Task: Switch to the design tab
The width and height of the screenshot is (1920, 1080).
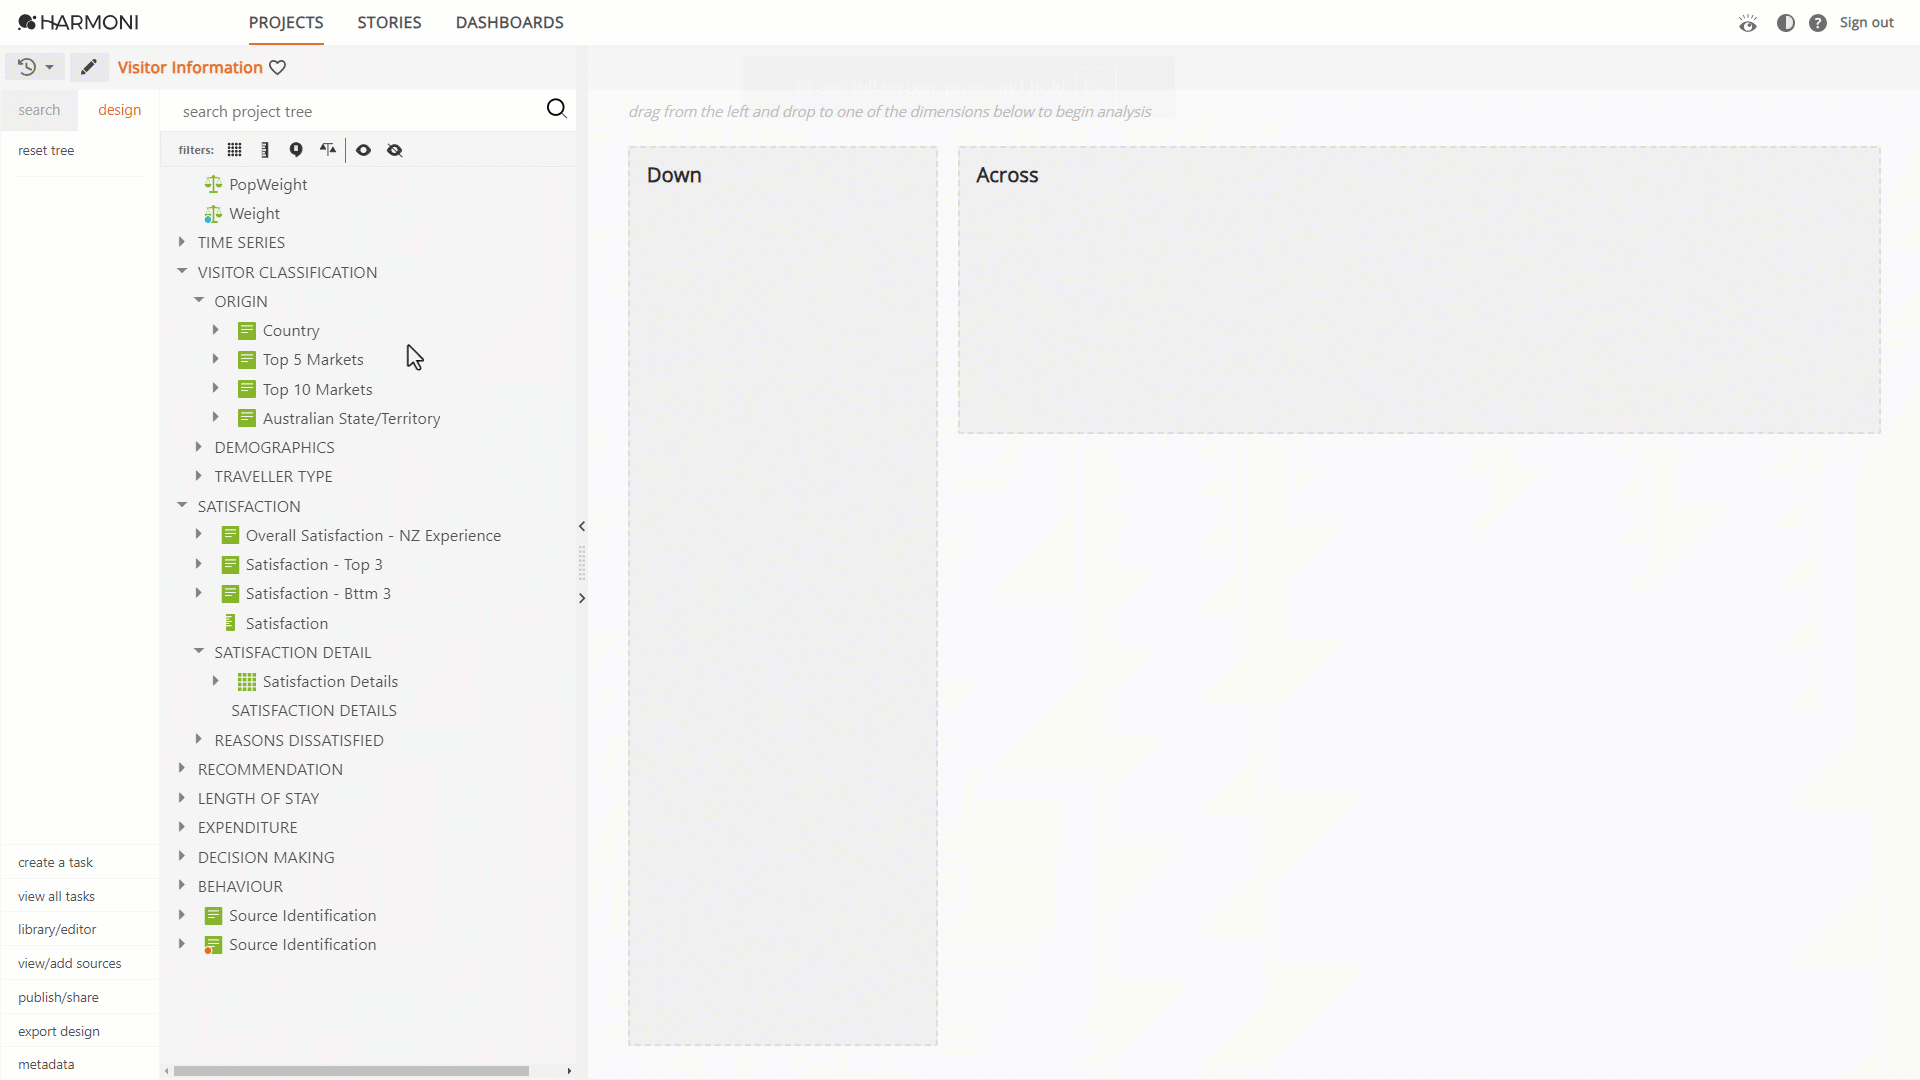Action: pyautogui.click(x=119, y=110)
